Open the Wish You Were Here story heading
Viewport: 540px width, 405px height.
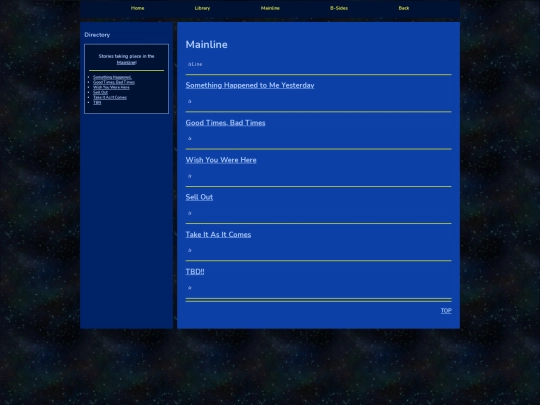pyautogui.click(x=221, y=160)
